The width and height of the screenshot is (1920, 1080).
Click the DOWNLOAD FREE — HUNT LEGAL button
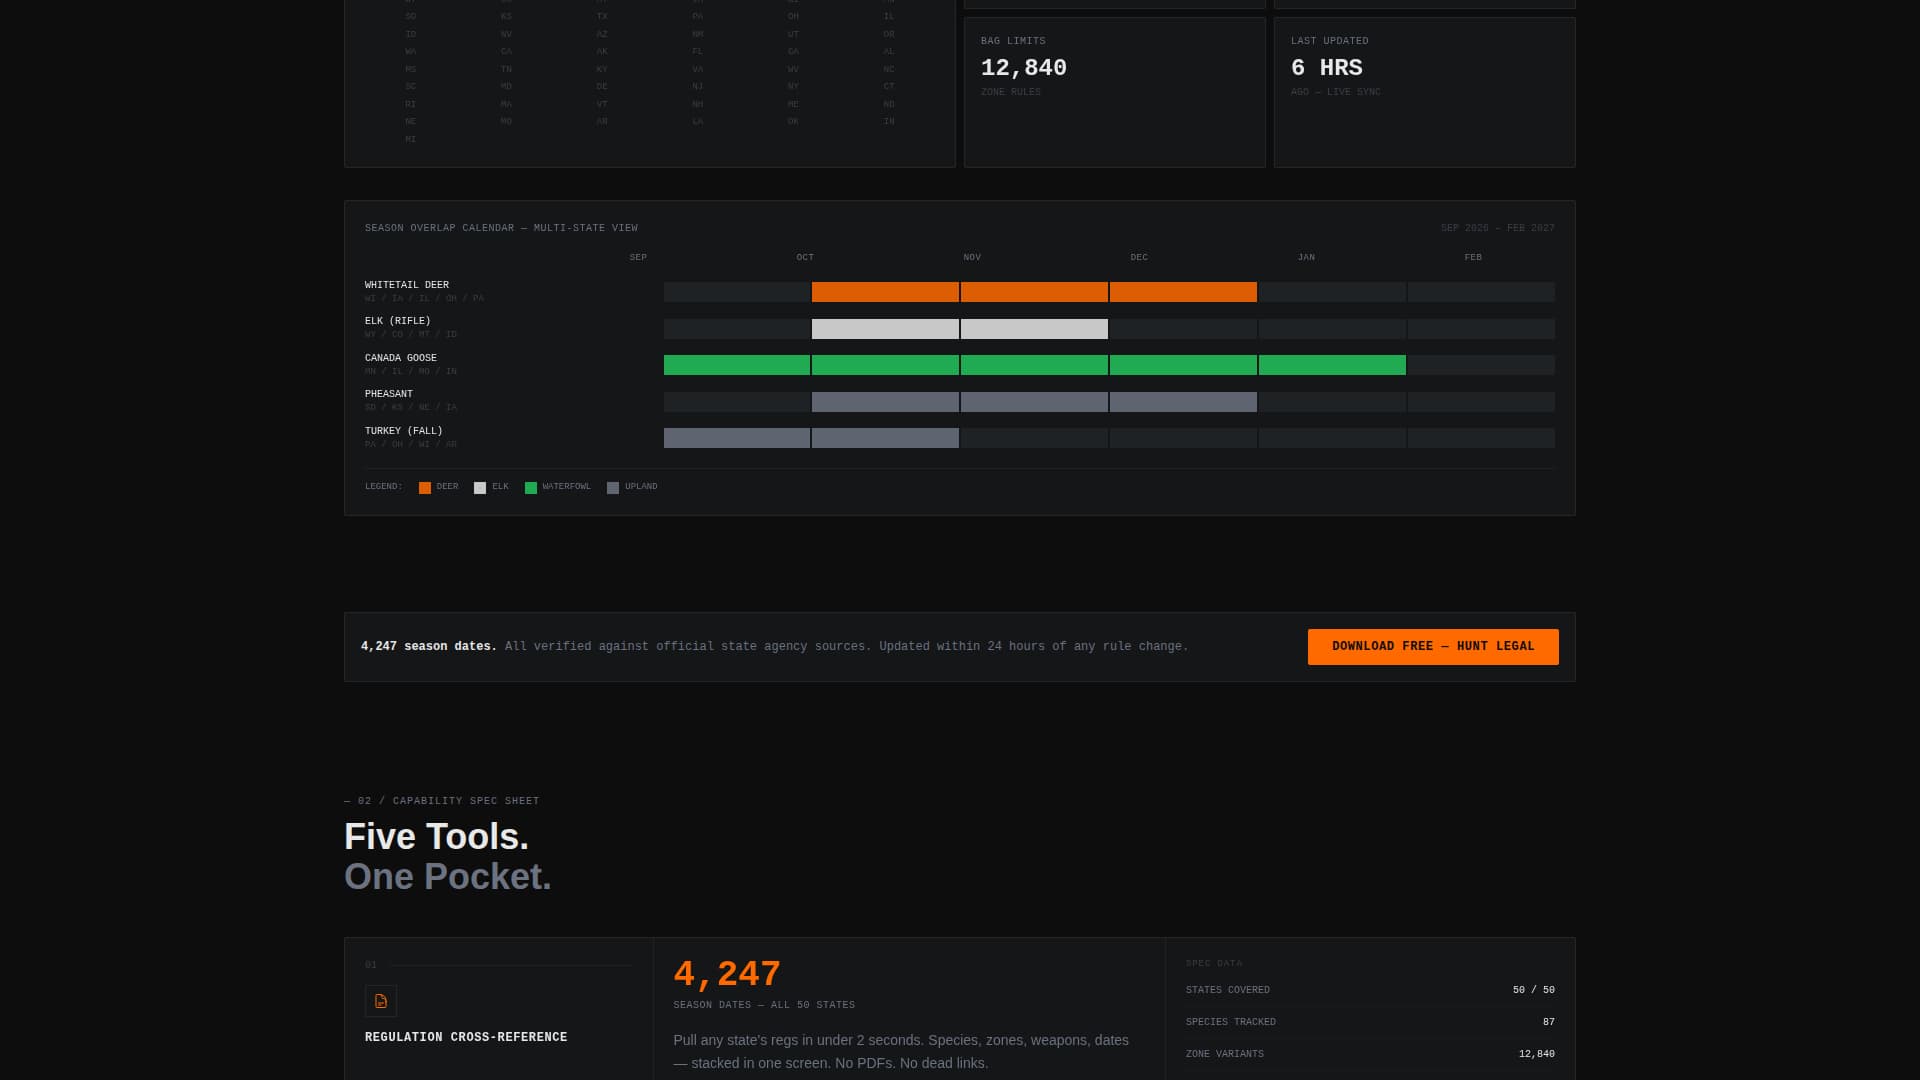1432,646
